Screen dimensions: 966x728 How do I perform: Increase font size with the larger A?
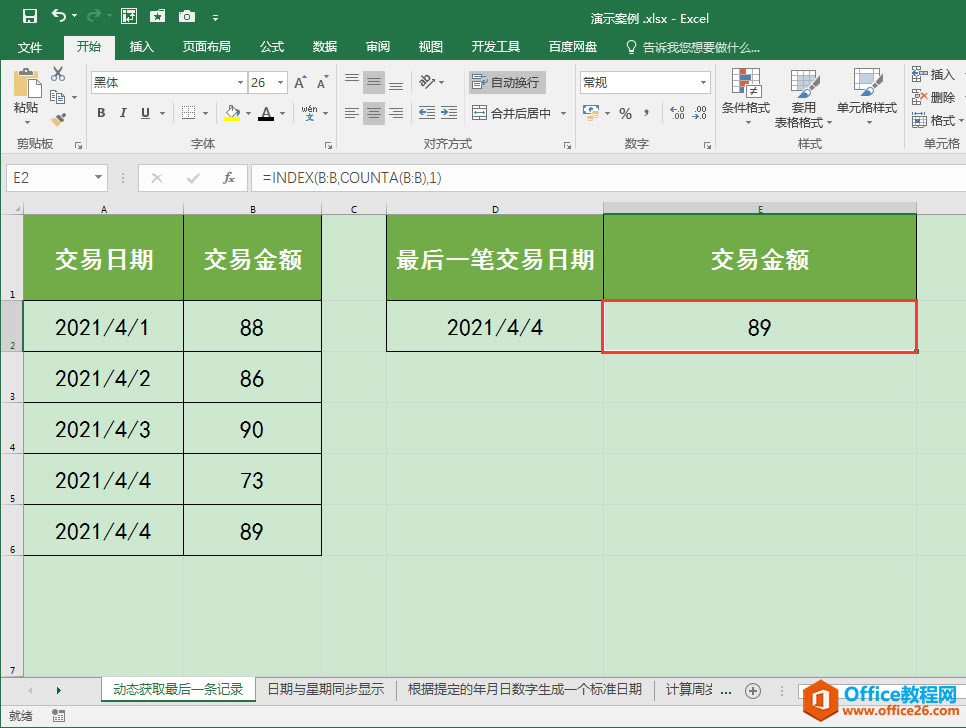[x=300, y=83]
